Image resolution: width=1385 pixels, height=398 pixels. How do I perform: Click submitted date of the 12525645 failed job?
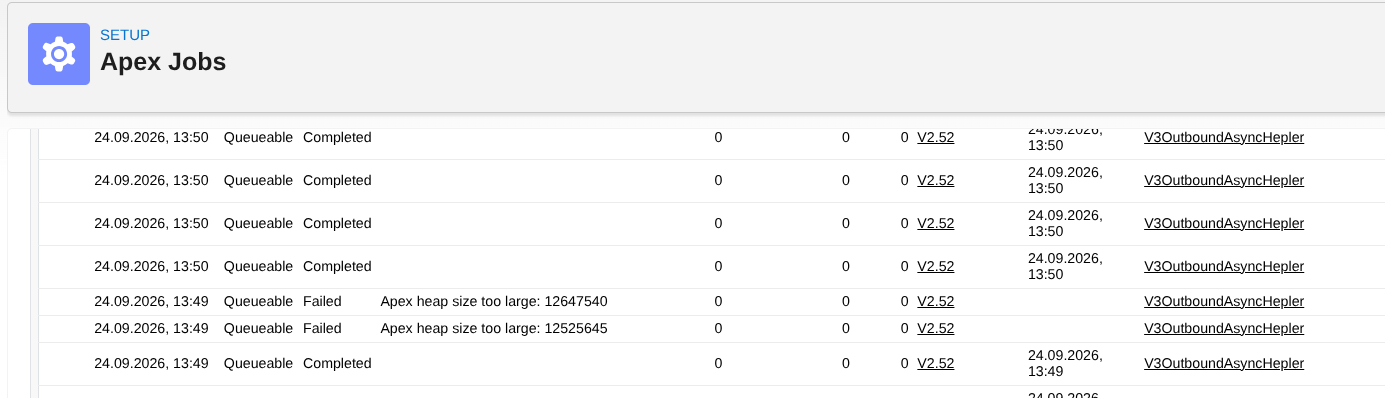[151, 328]
